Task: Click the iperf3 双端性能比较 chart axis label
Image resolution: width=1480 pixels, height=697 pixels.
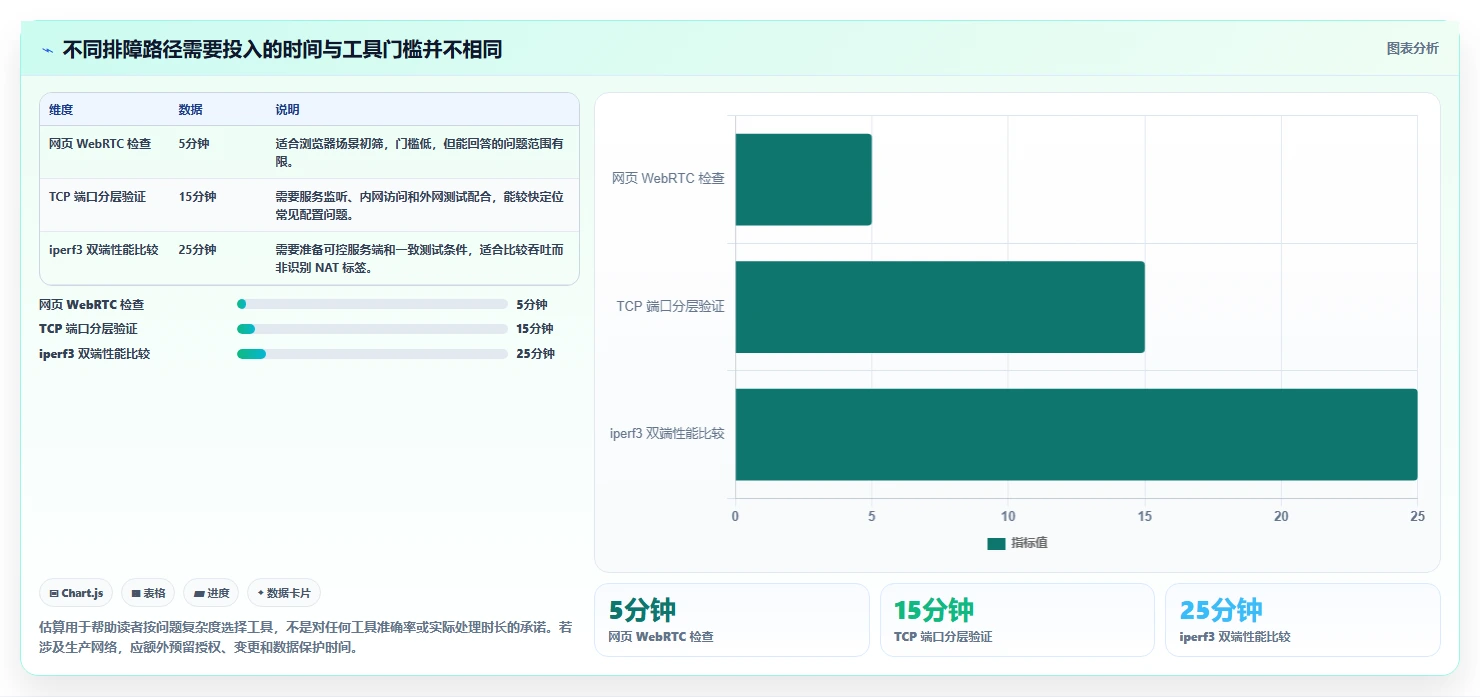Action: point(667,434)
